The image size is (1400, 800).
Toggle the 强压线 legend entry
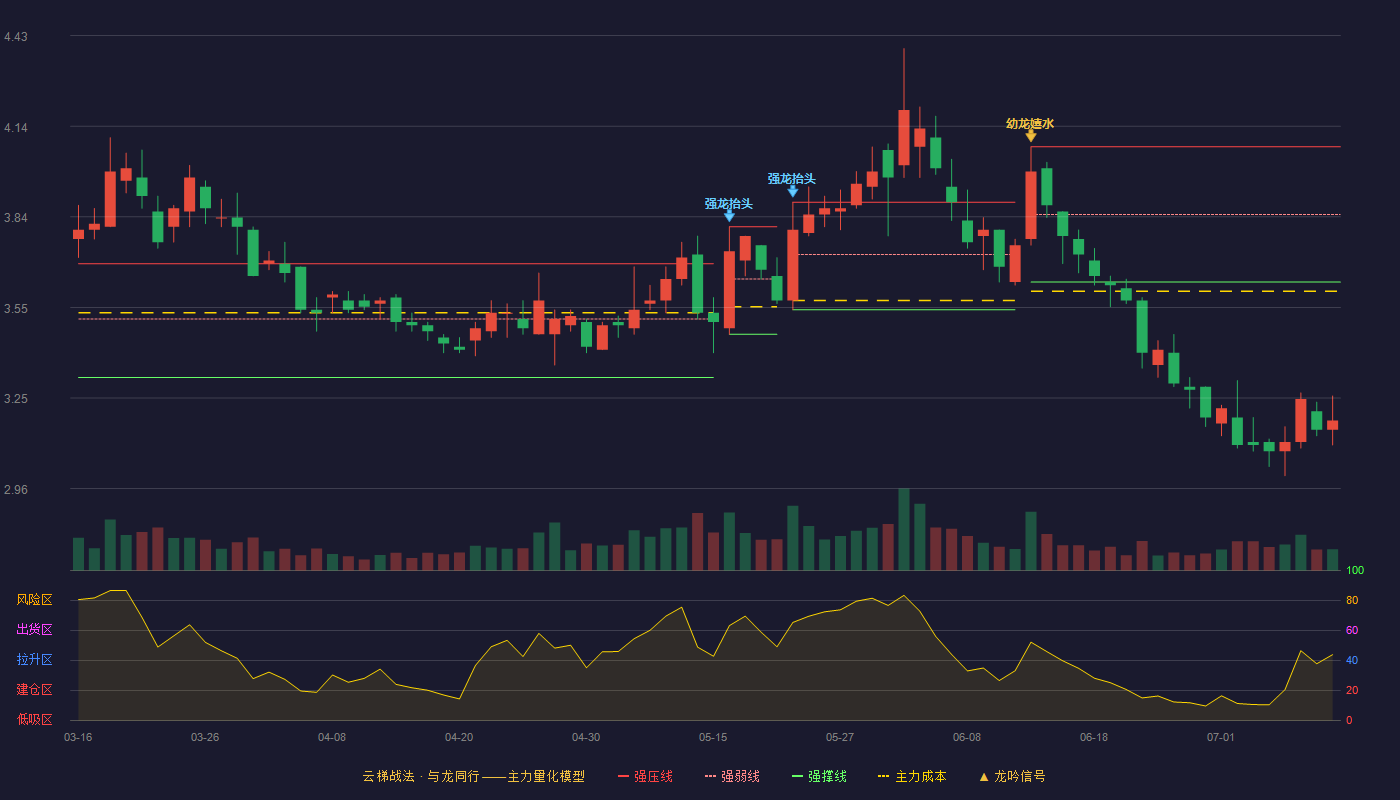645,776
